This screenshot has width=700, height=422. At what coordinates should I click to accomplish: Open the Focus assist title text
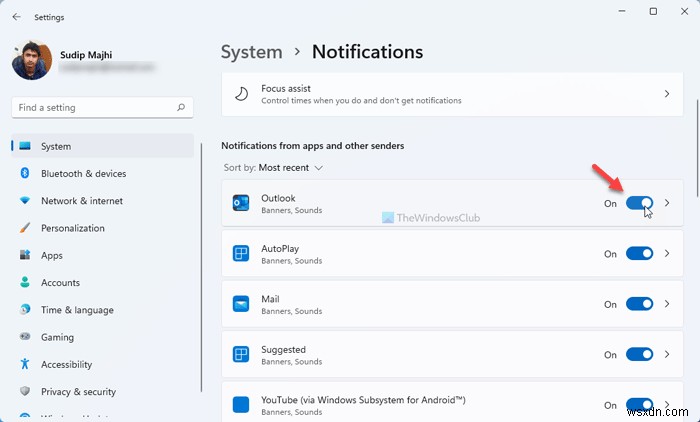tap(286, 88)
